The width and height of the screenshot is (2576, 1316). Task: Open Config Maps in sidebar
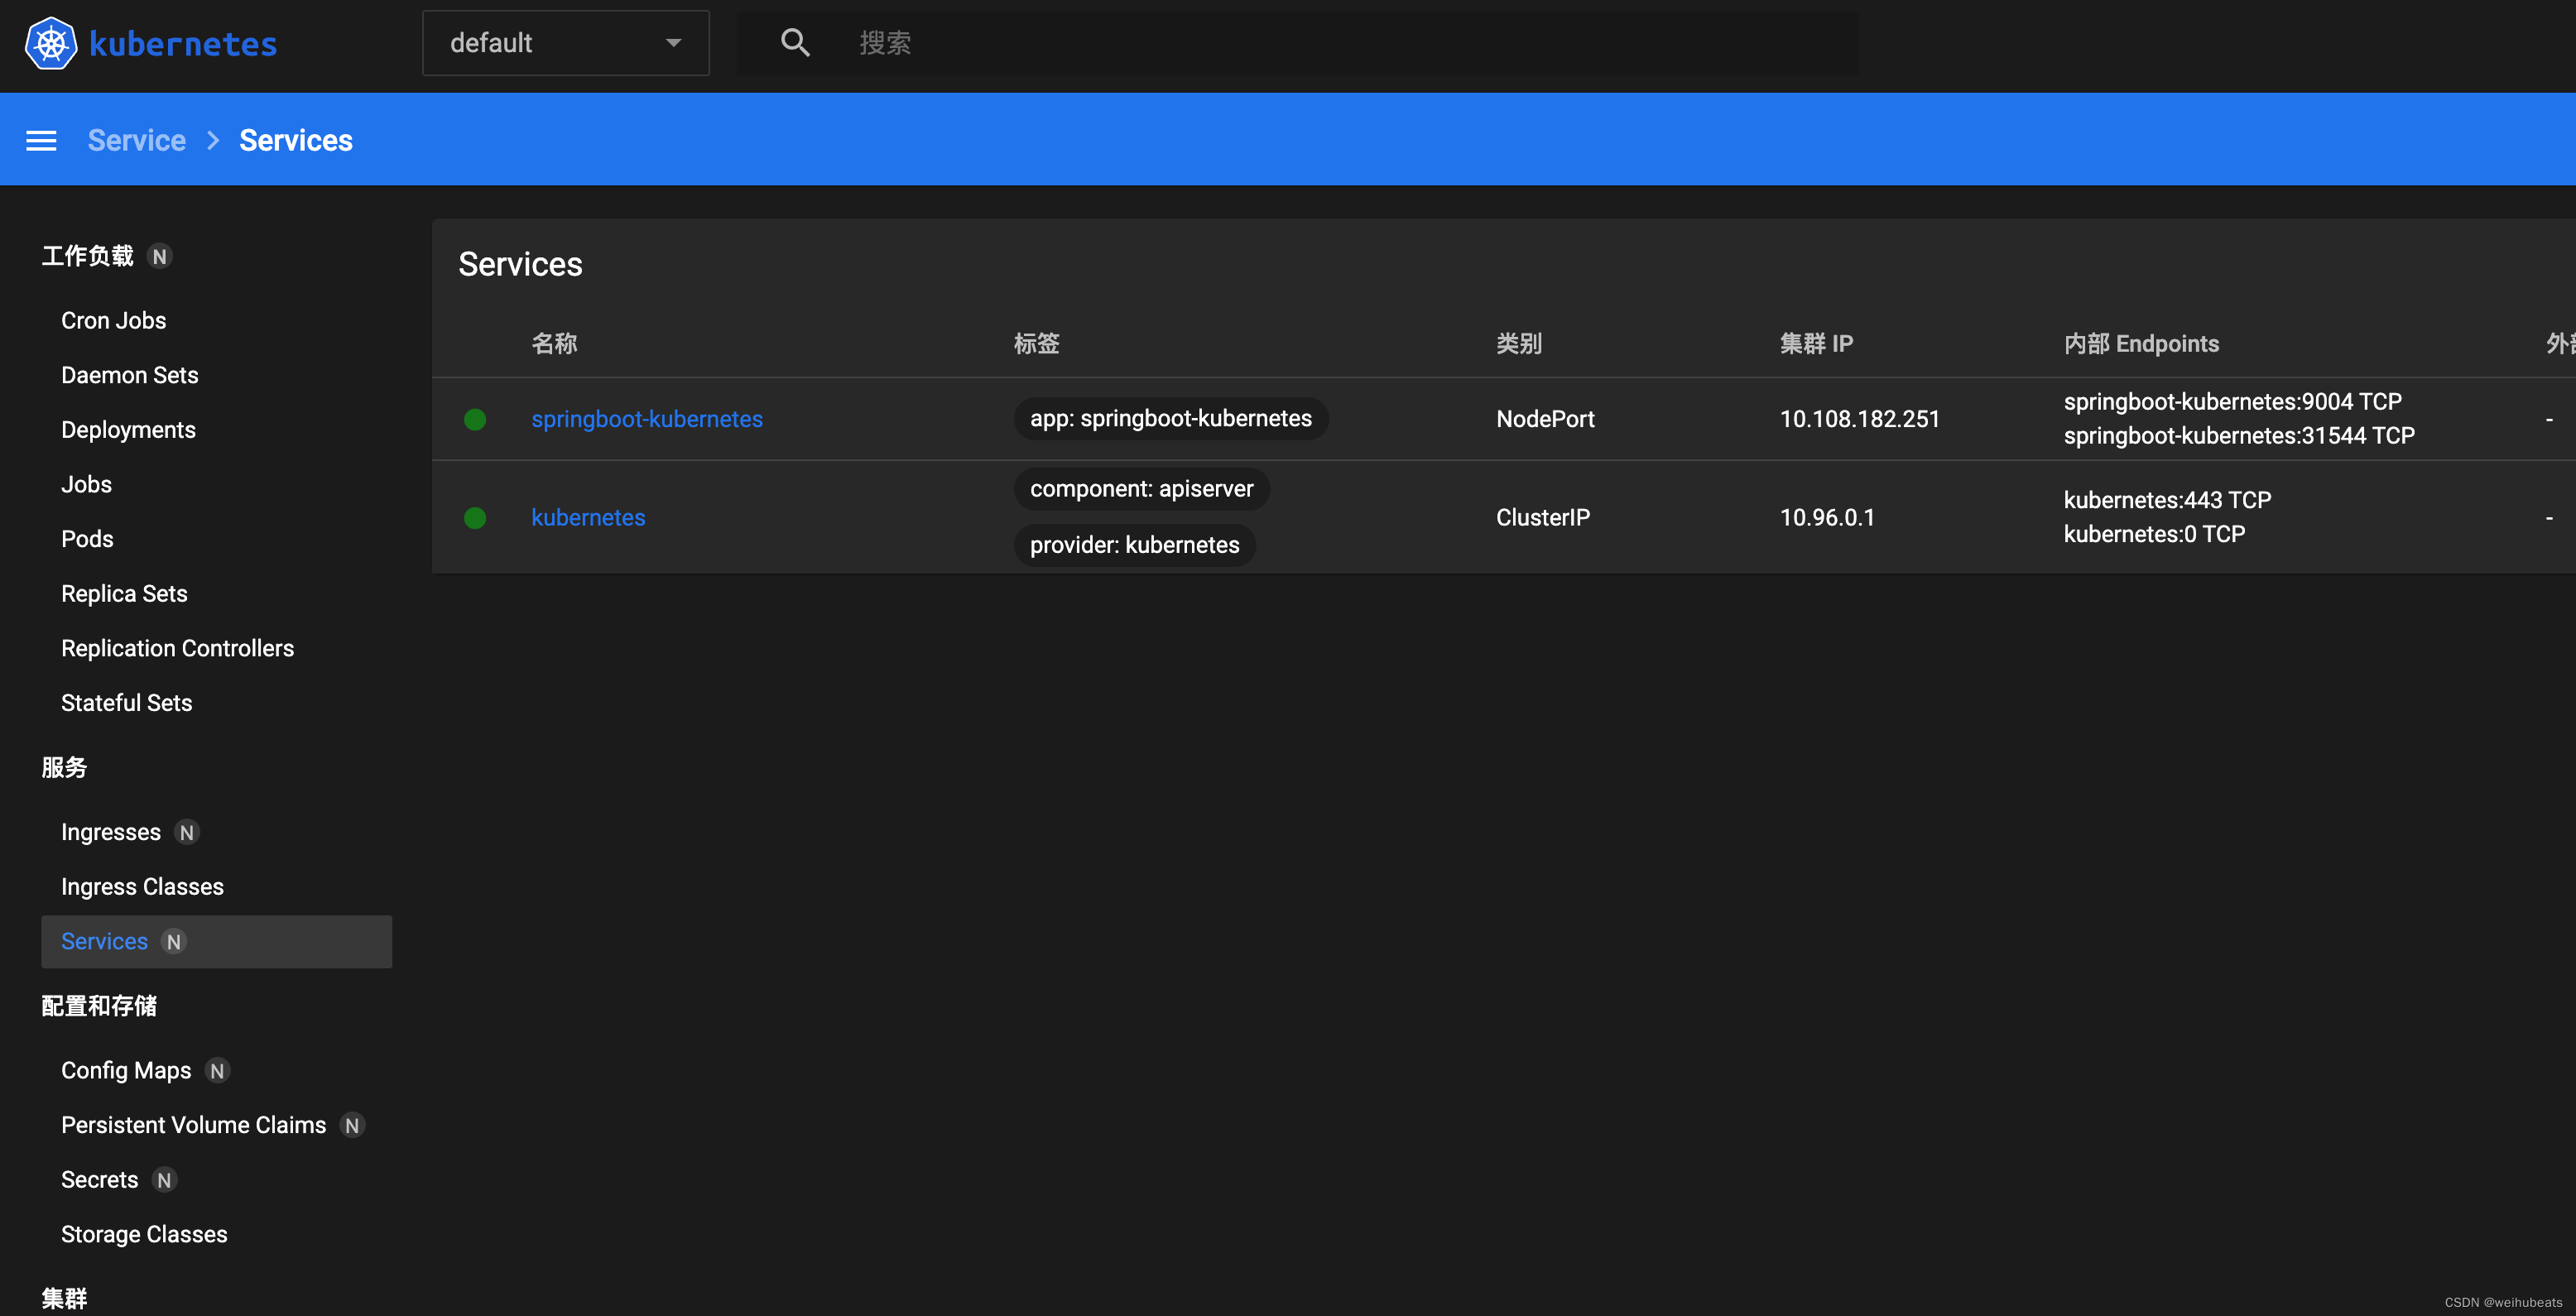[126, 1070]
